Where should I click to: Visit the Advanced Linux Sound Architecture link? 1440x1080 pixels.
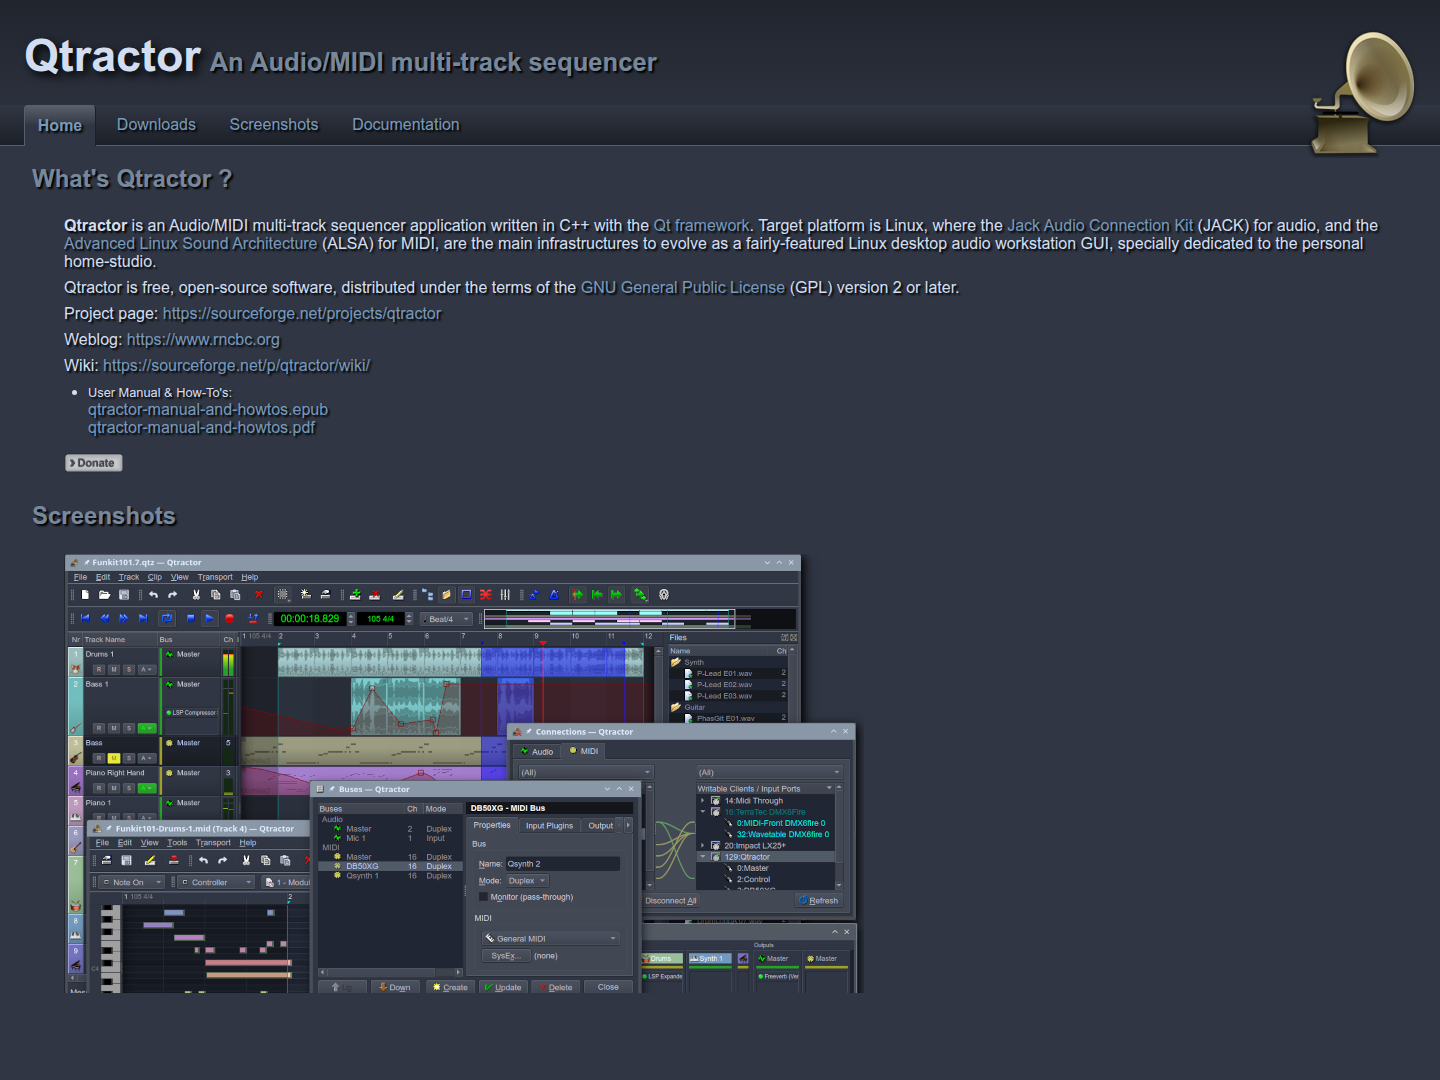190,244
